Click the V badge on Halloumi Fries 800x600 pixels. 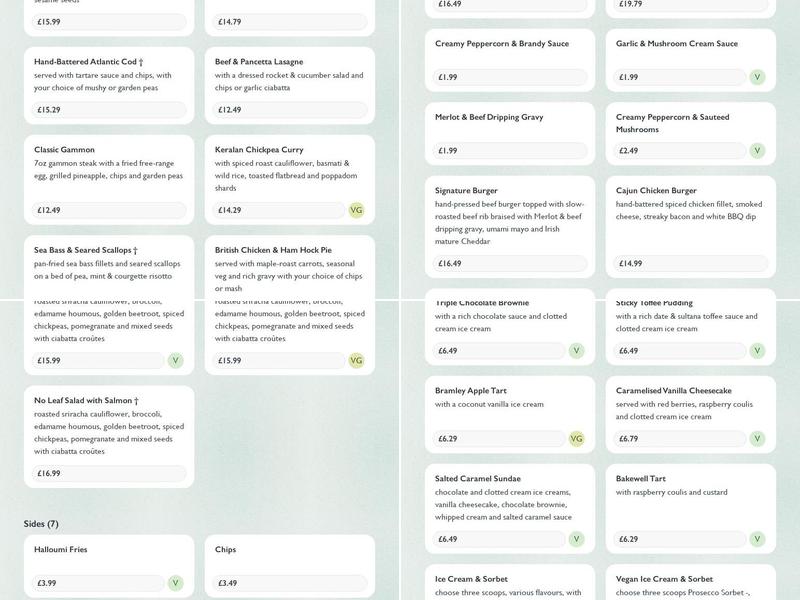click(x=175, y=583)
